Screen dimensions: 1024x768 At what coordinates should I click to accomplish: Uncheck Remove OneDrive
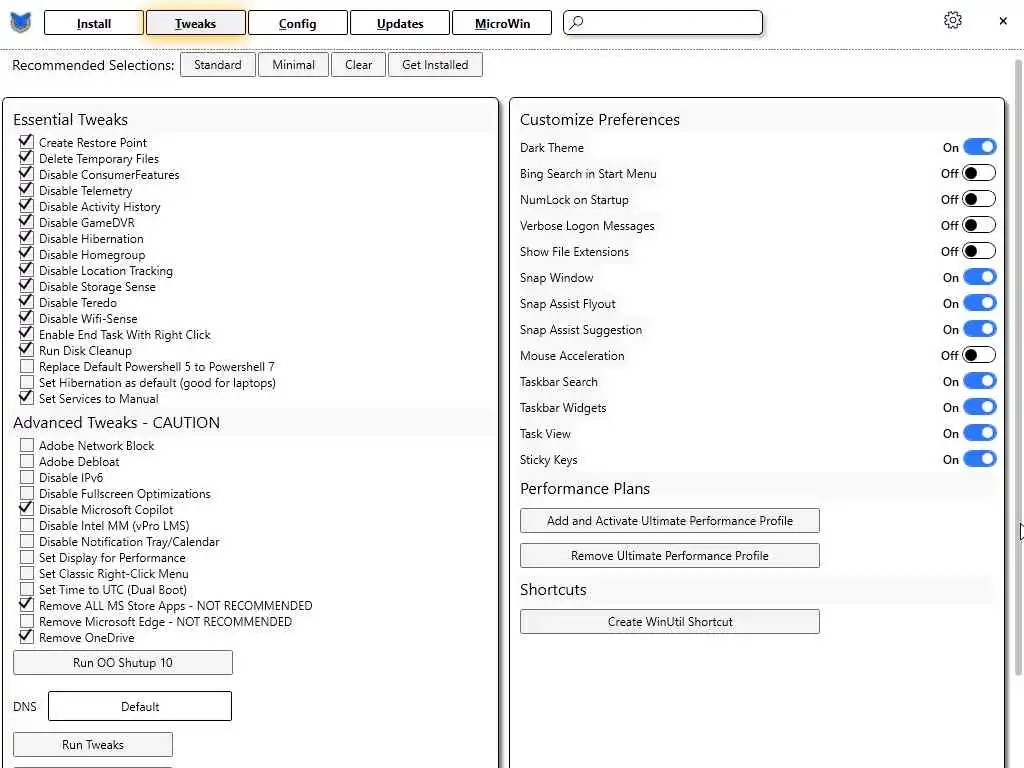26,637
